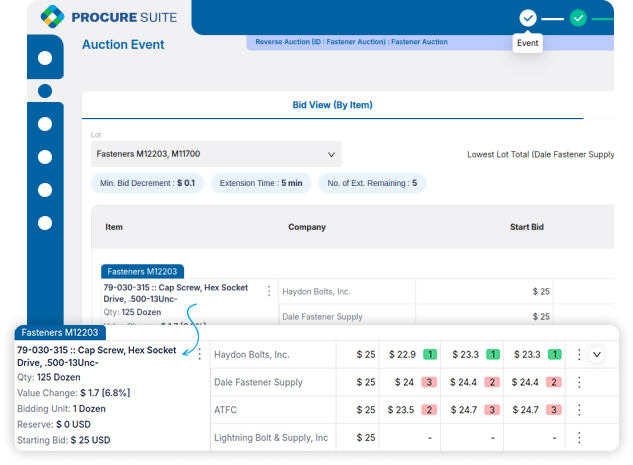The width and height of the screenshot is (633, 465).
Task: Open kebab menu for Haydon Bolts row in popup
Action: point(579,354)
